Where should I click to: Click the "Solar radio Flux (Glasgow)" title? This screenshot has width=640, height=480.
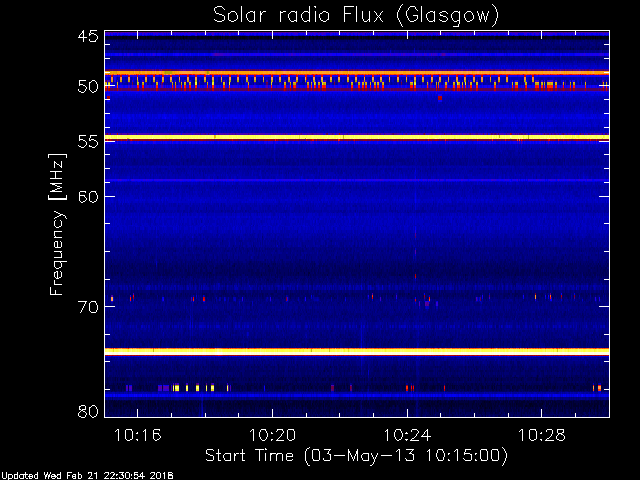point(355,15)
